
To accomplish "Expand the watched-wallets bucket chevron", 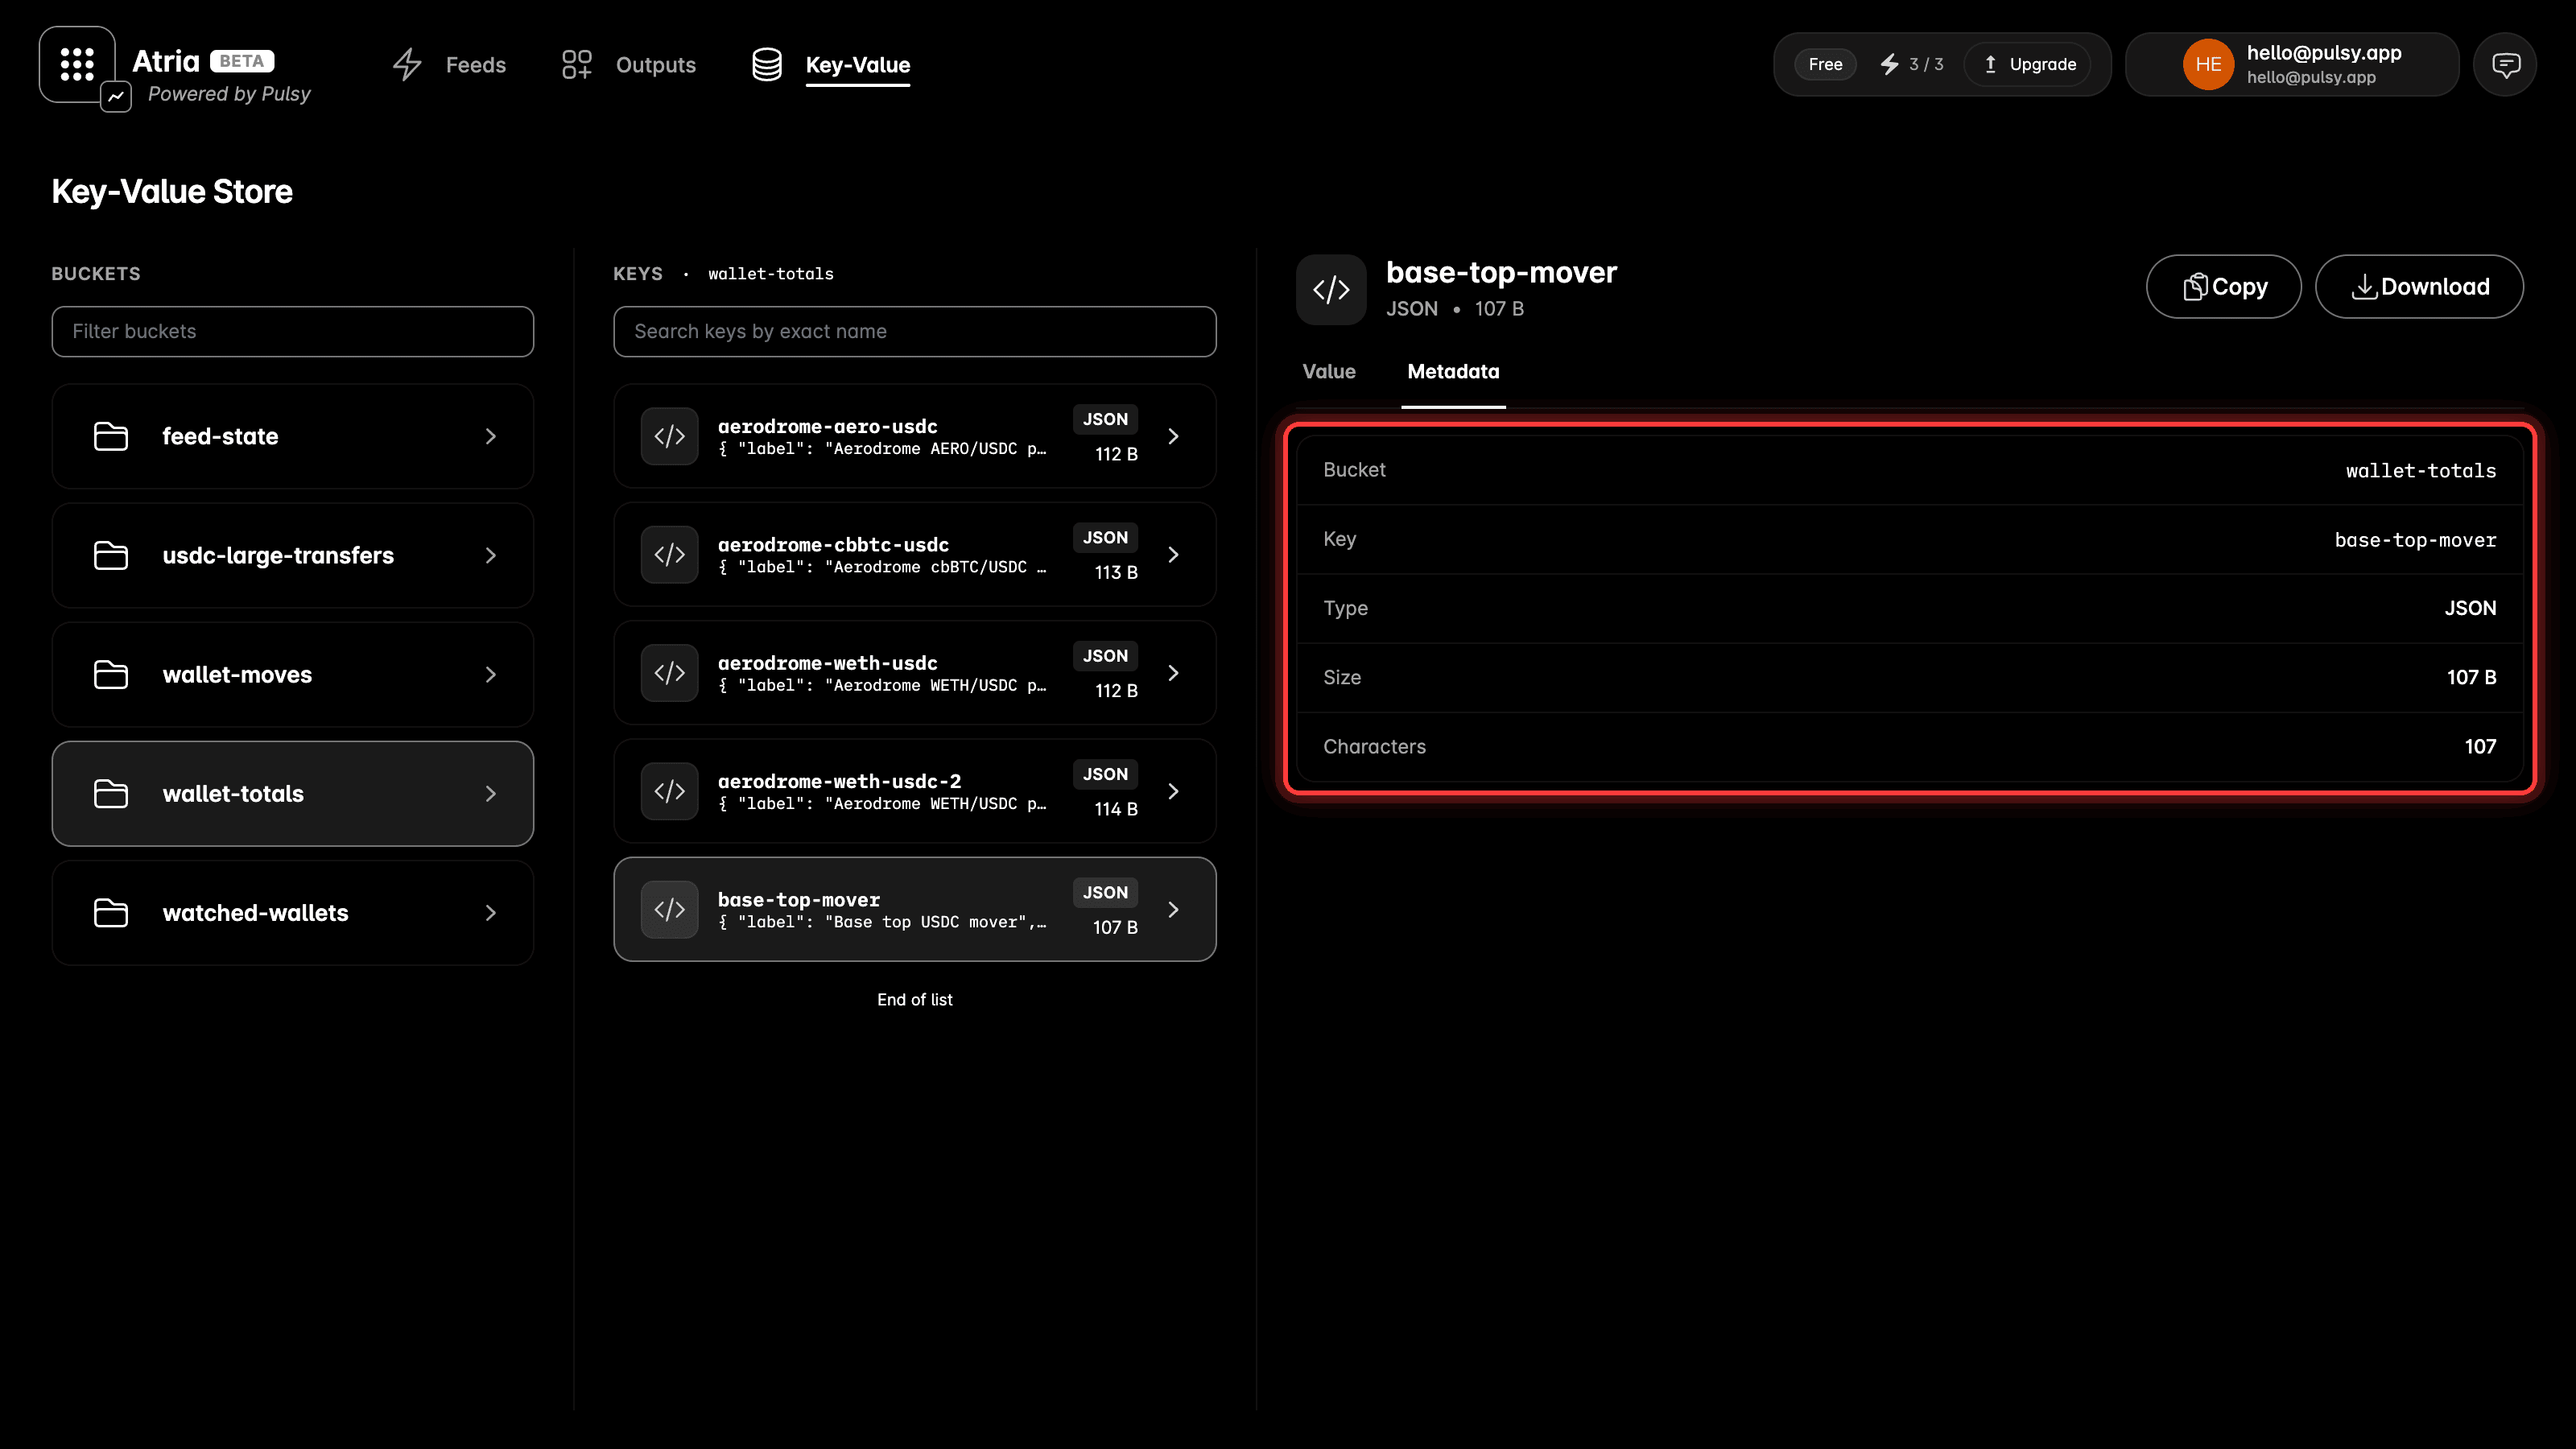I will click(491, 913).
